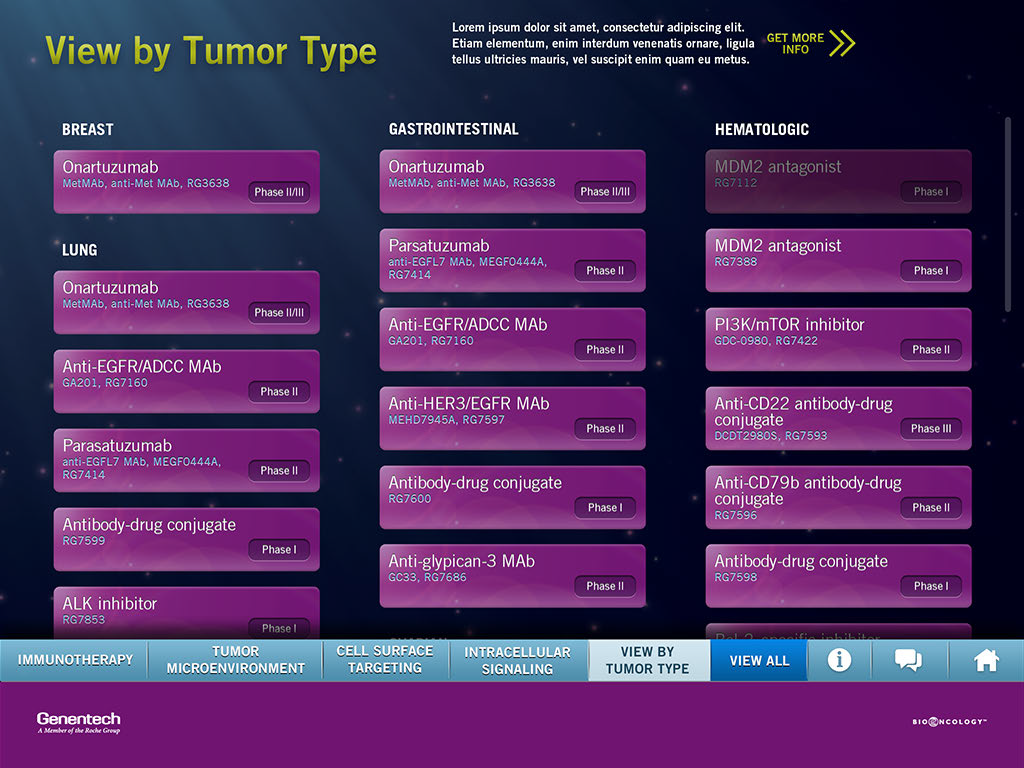Click Phase II/III badge on Breast Onartuzumab
Image resolution: width=1024 pixels, height=768 pixels.
coord(279,192)
